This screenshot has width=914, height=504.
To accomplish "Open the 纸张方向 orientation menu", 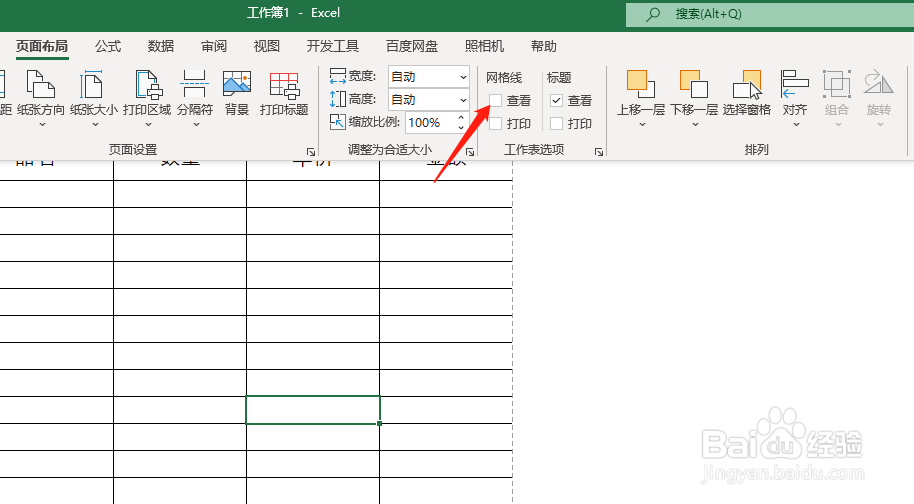I will [x=41, y=98].
